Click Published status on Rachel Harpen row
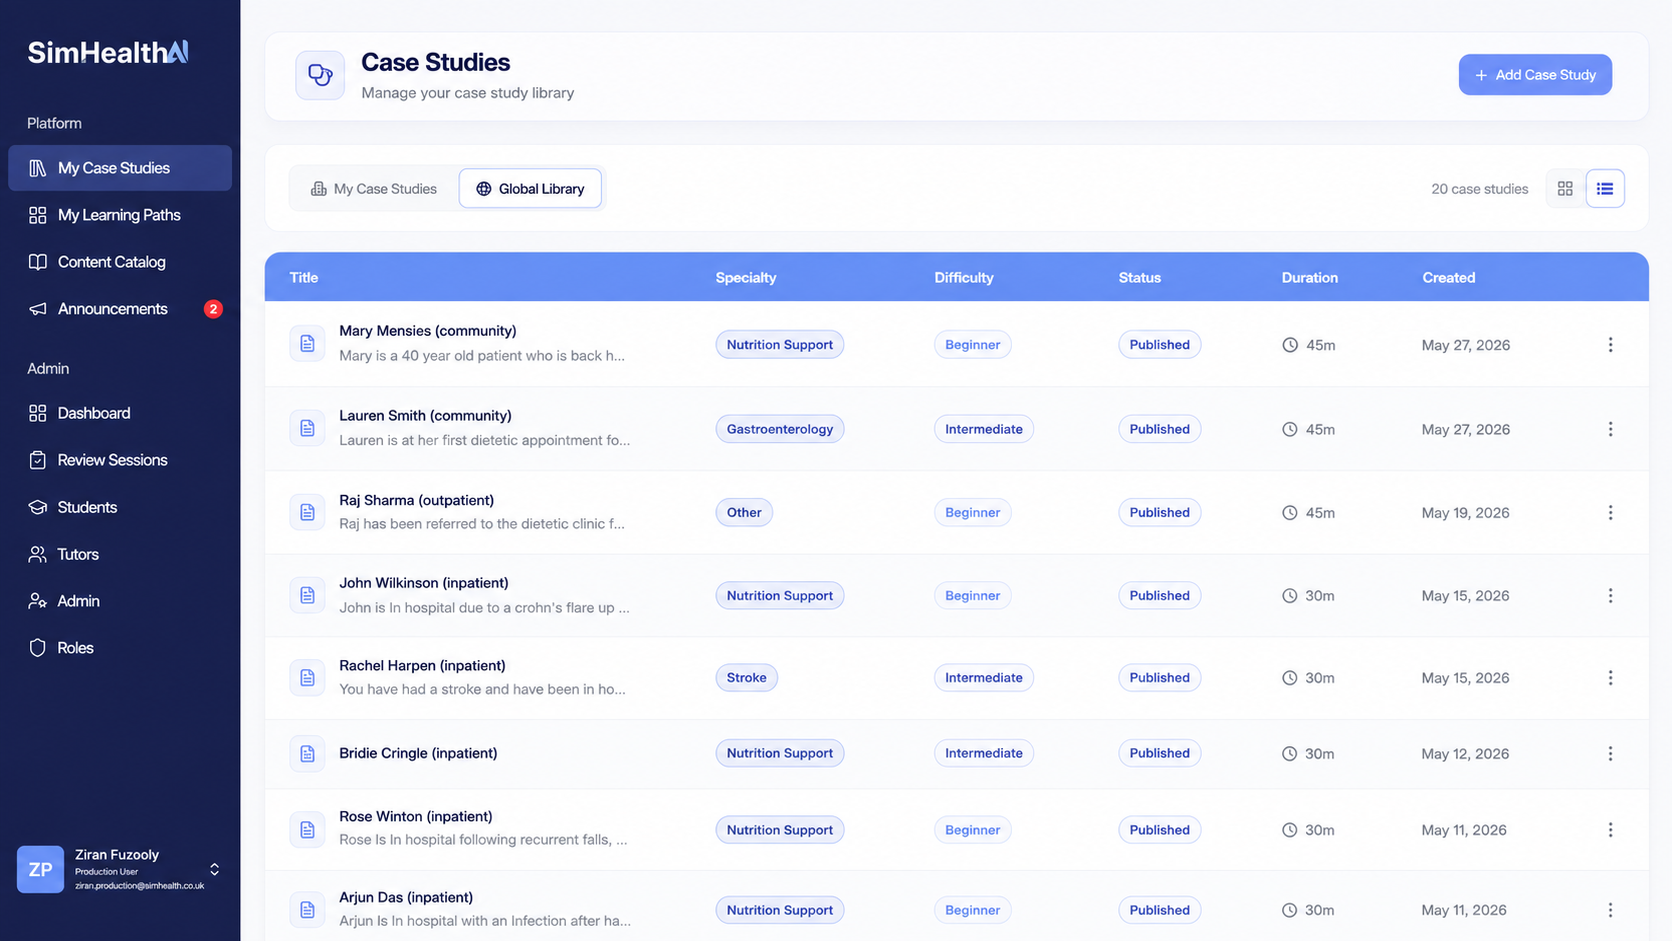This screenshot has width=1672, height=941. [x=1160, y=678]
